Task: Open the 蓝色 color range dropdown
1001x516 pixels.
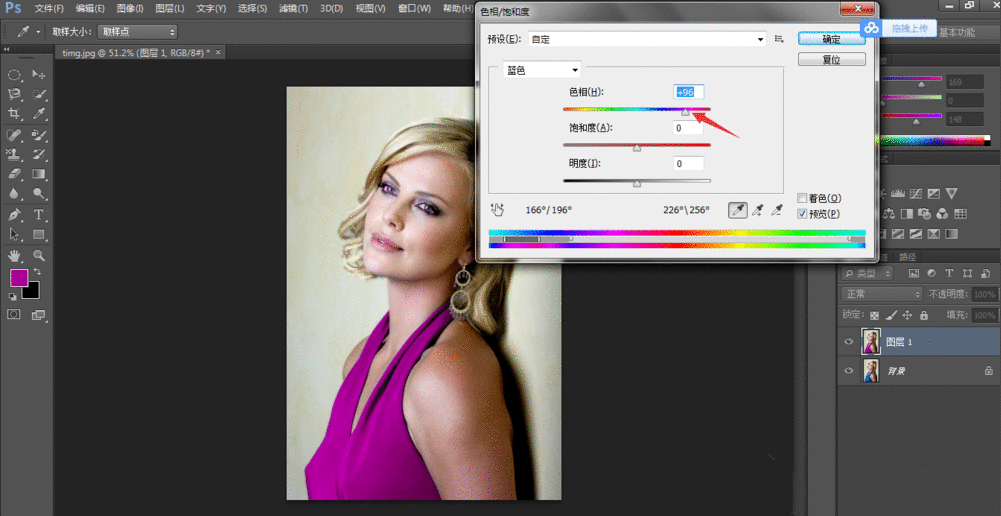Action: 540,70
